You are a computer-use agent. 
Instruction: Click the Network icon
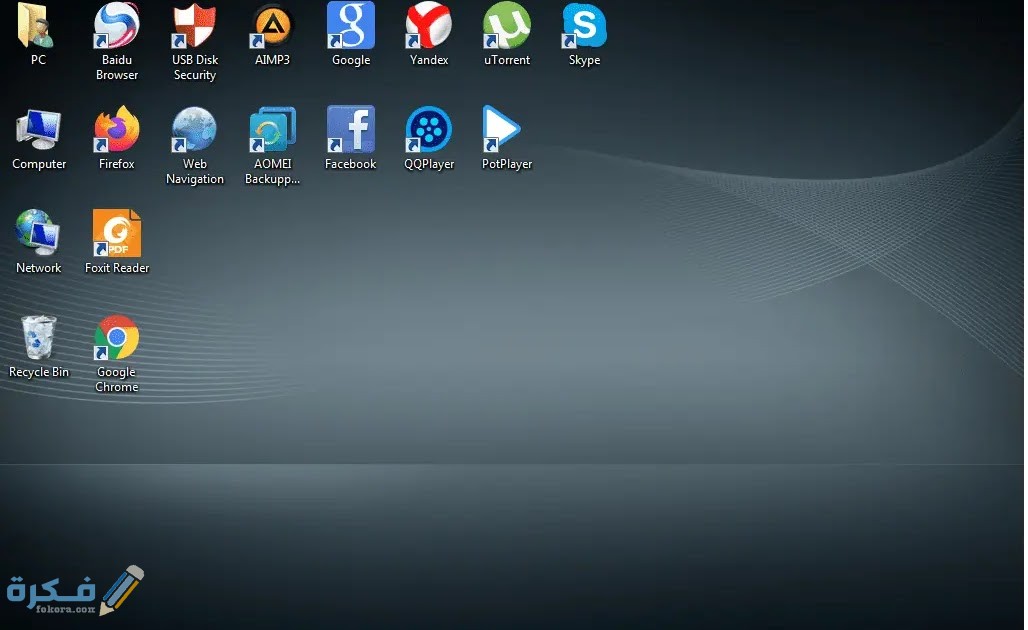[x=38, y=234]
